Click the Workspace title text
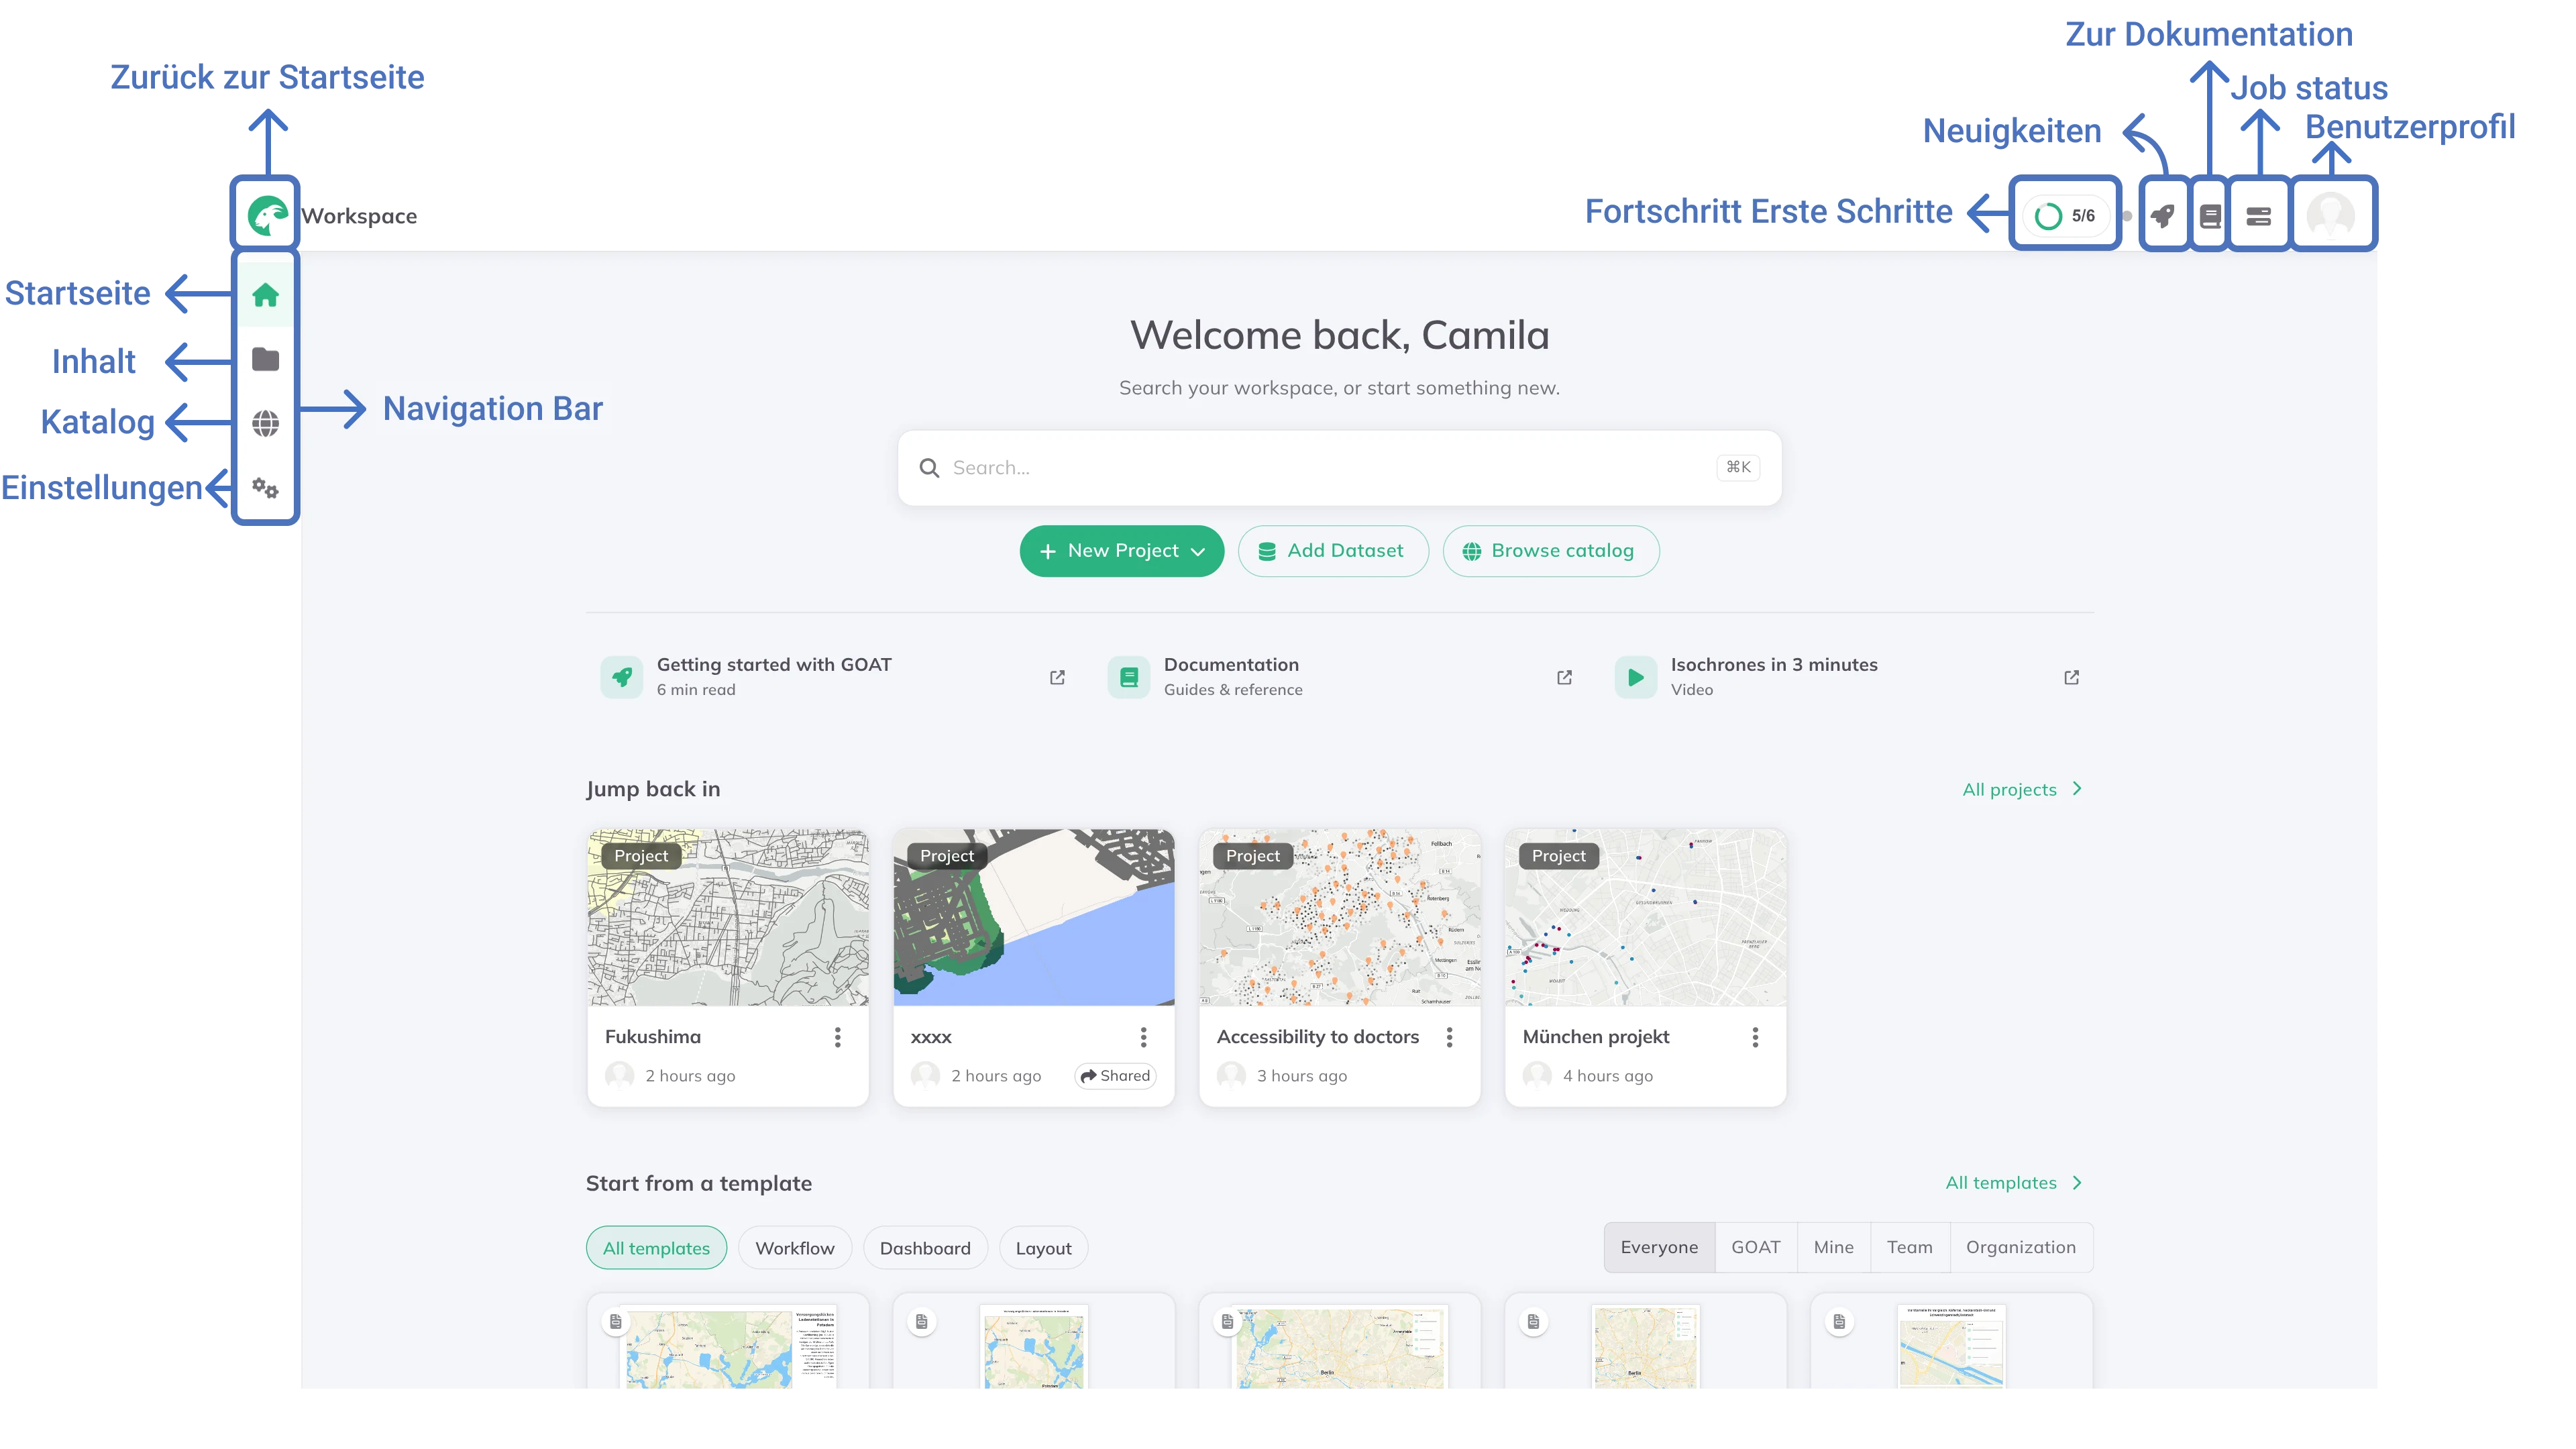The width and height of the screenshot is (2576, 1449). [x=359, y=216]
